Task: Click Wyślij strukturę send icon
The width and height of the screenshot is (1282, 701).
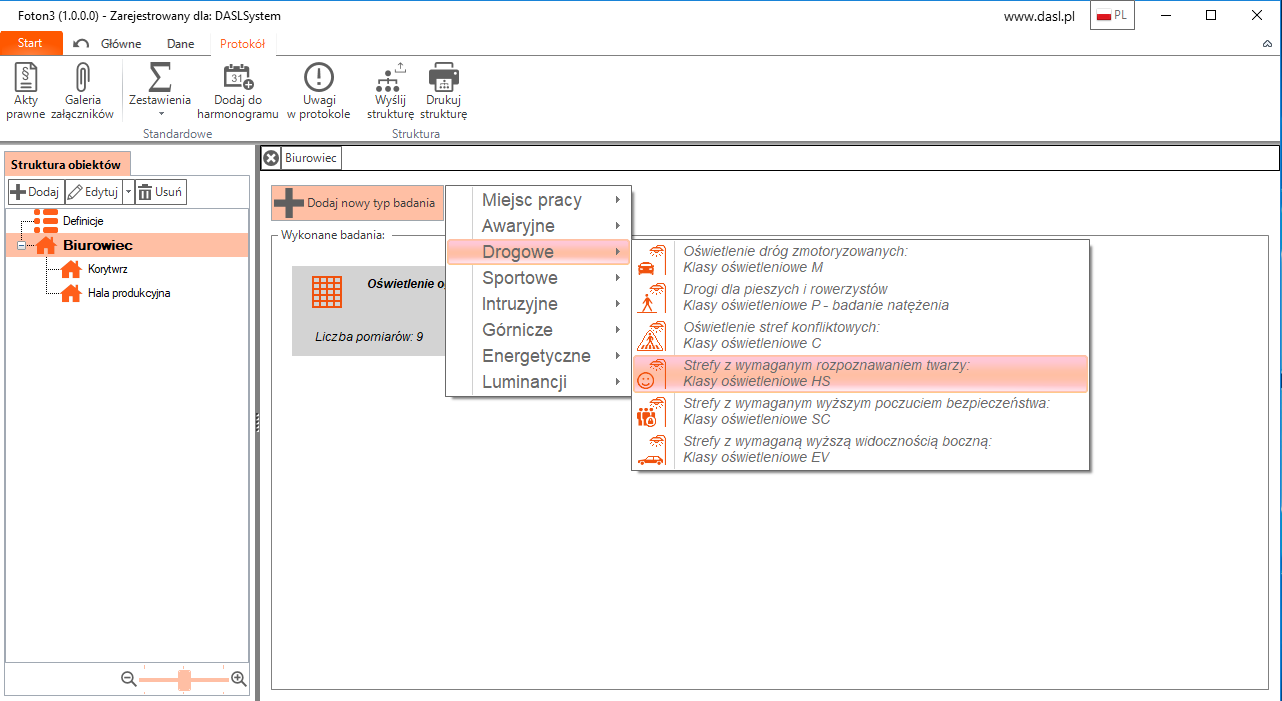Action: coord(389,91)
